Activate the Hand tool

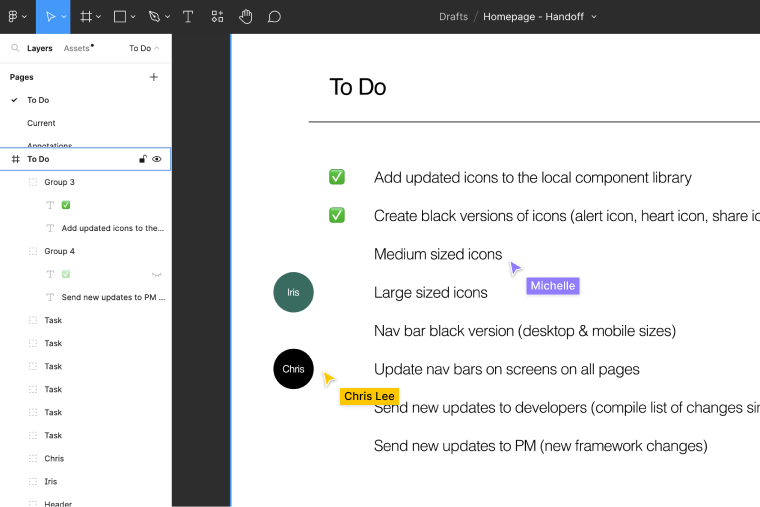246,17
